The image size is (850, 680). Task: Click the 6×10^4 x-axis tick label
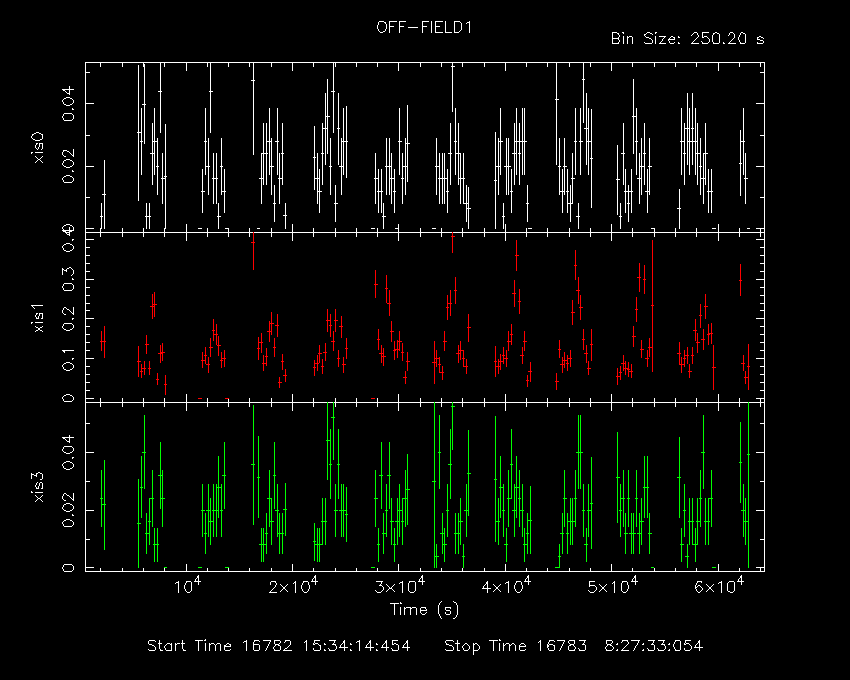tap(719, 585)
